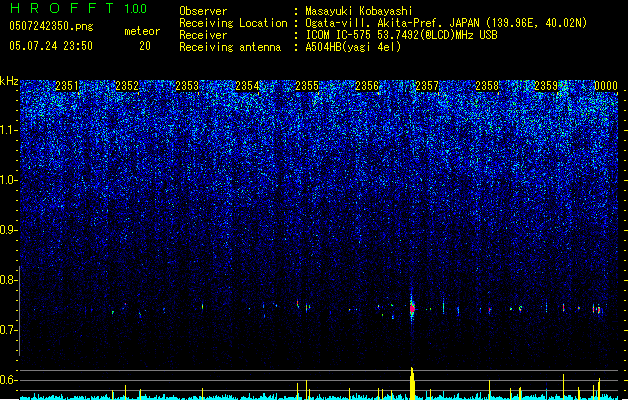Click the 2358 time marker

(487, 86)
